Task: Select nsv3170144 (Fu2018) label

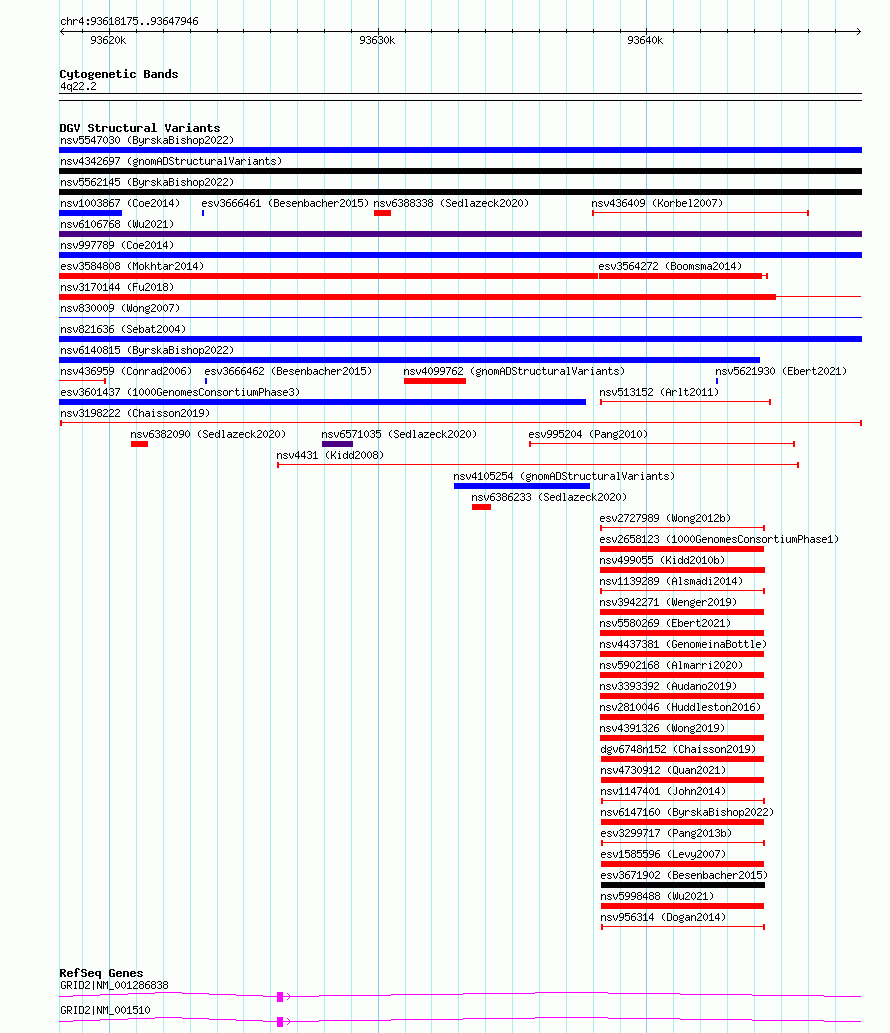Action: [117, 288]
